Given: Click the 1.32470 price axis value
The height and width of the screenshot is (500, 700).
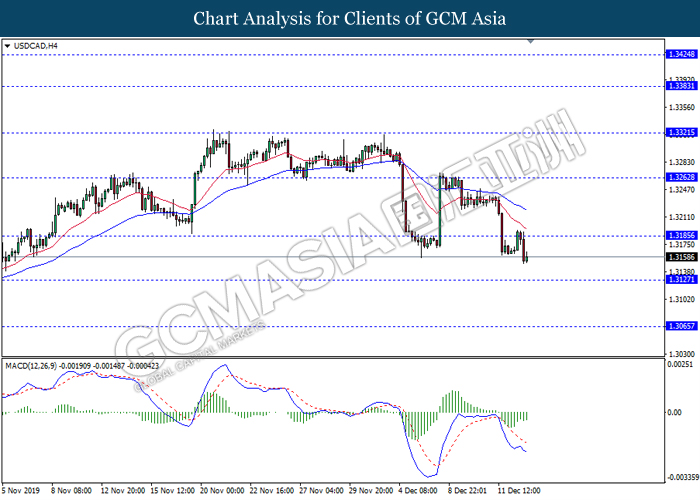Looking at the screenshot, I should coord(682,190).
